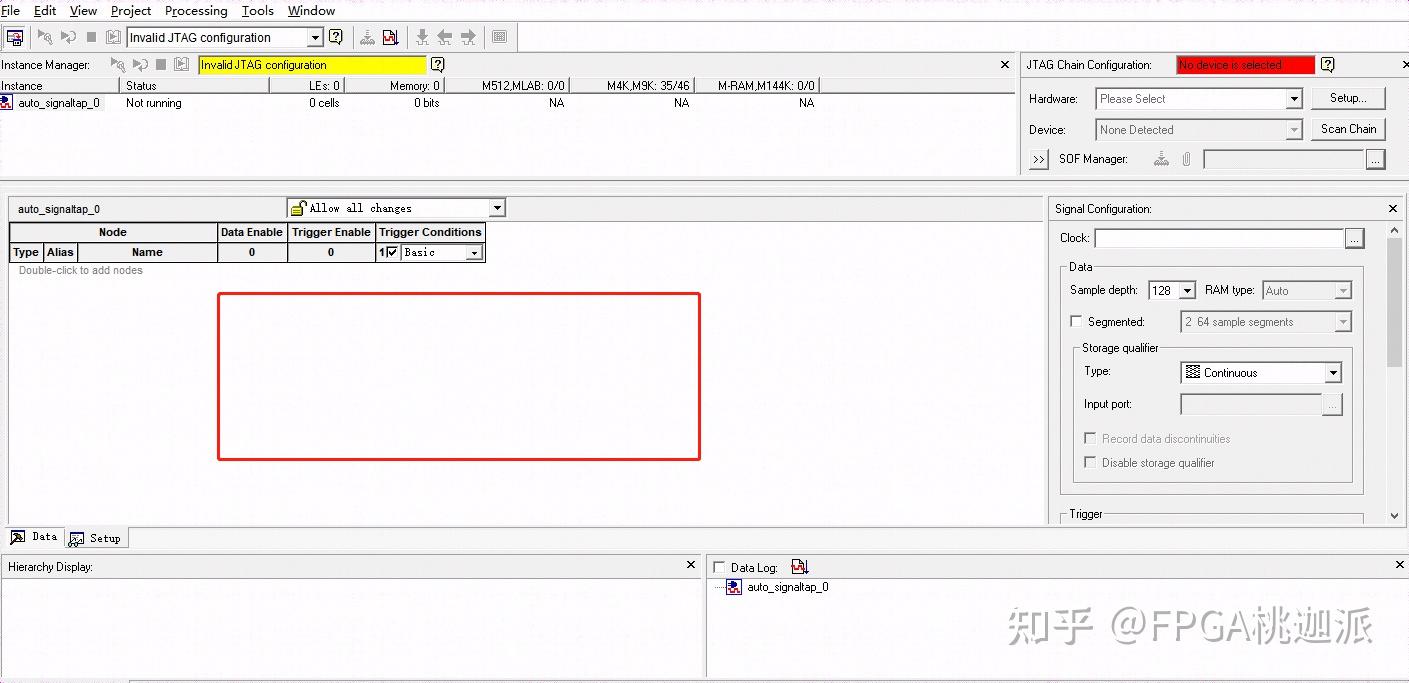Select auto_signaltap_0 instance in Instance Manager
1409x683 pixels.
point(60,103)
